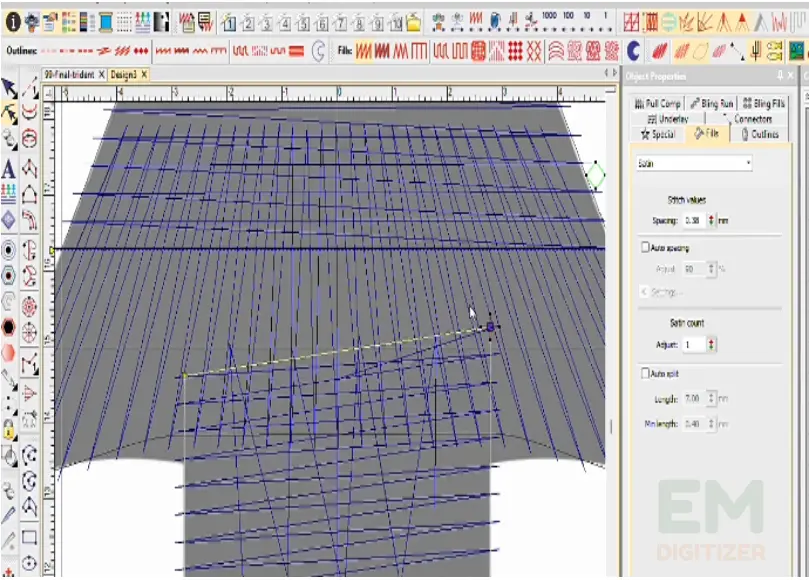The image size is (809, 580).
Task: Click the tab scroll left arrow
Action: pyautogui.click(x=607, y=73)
